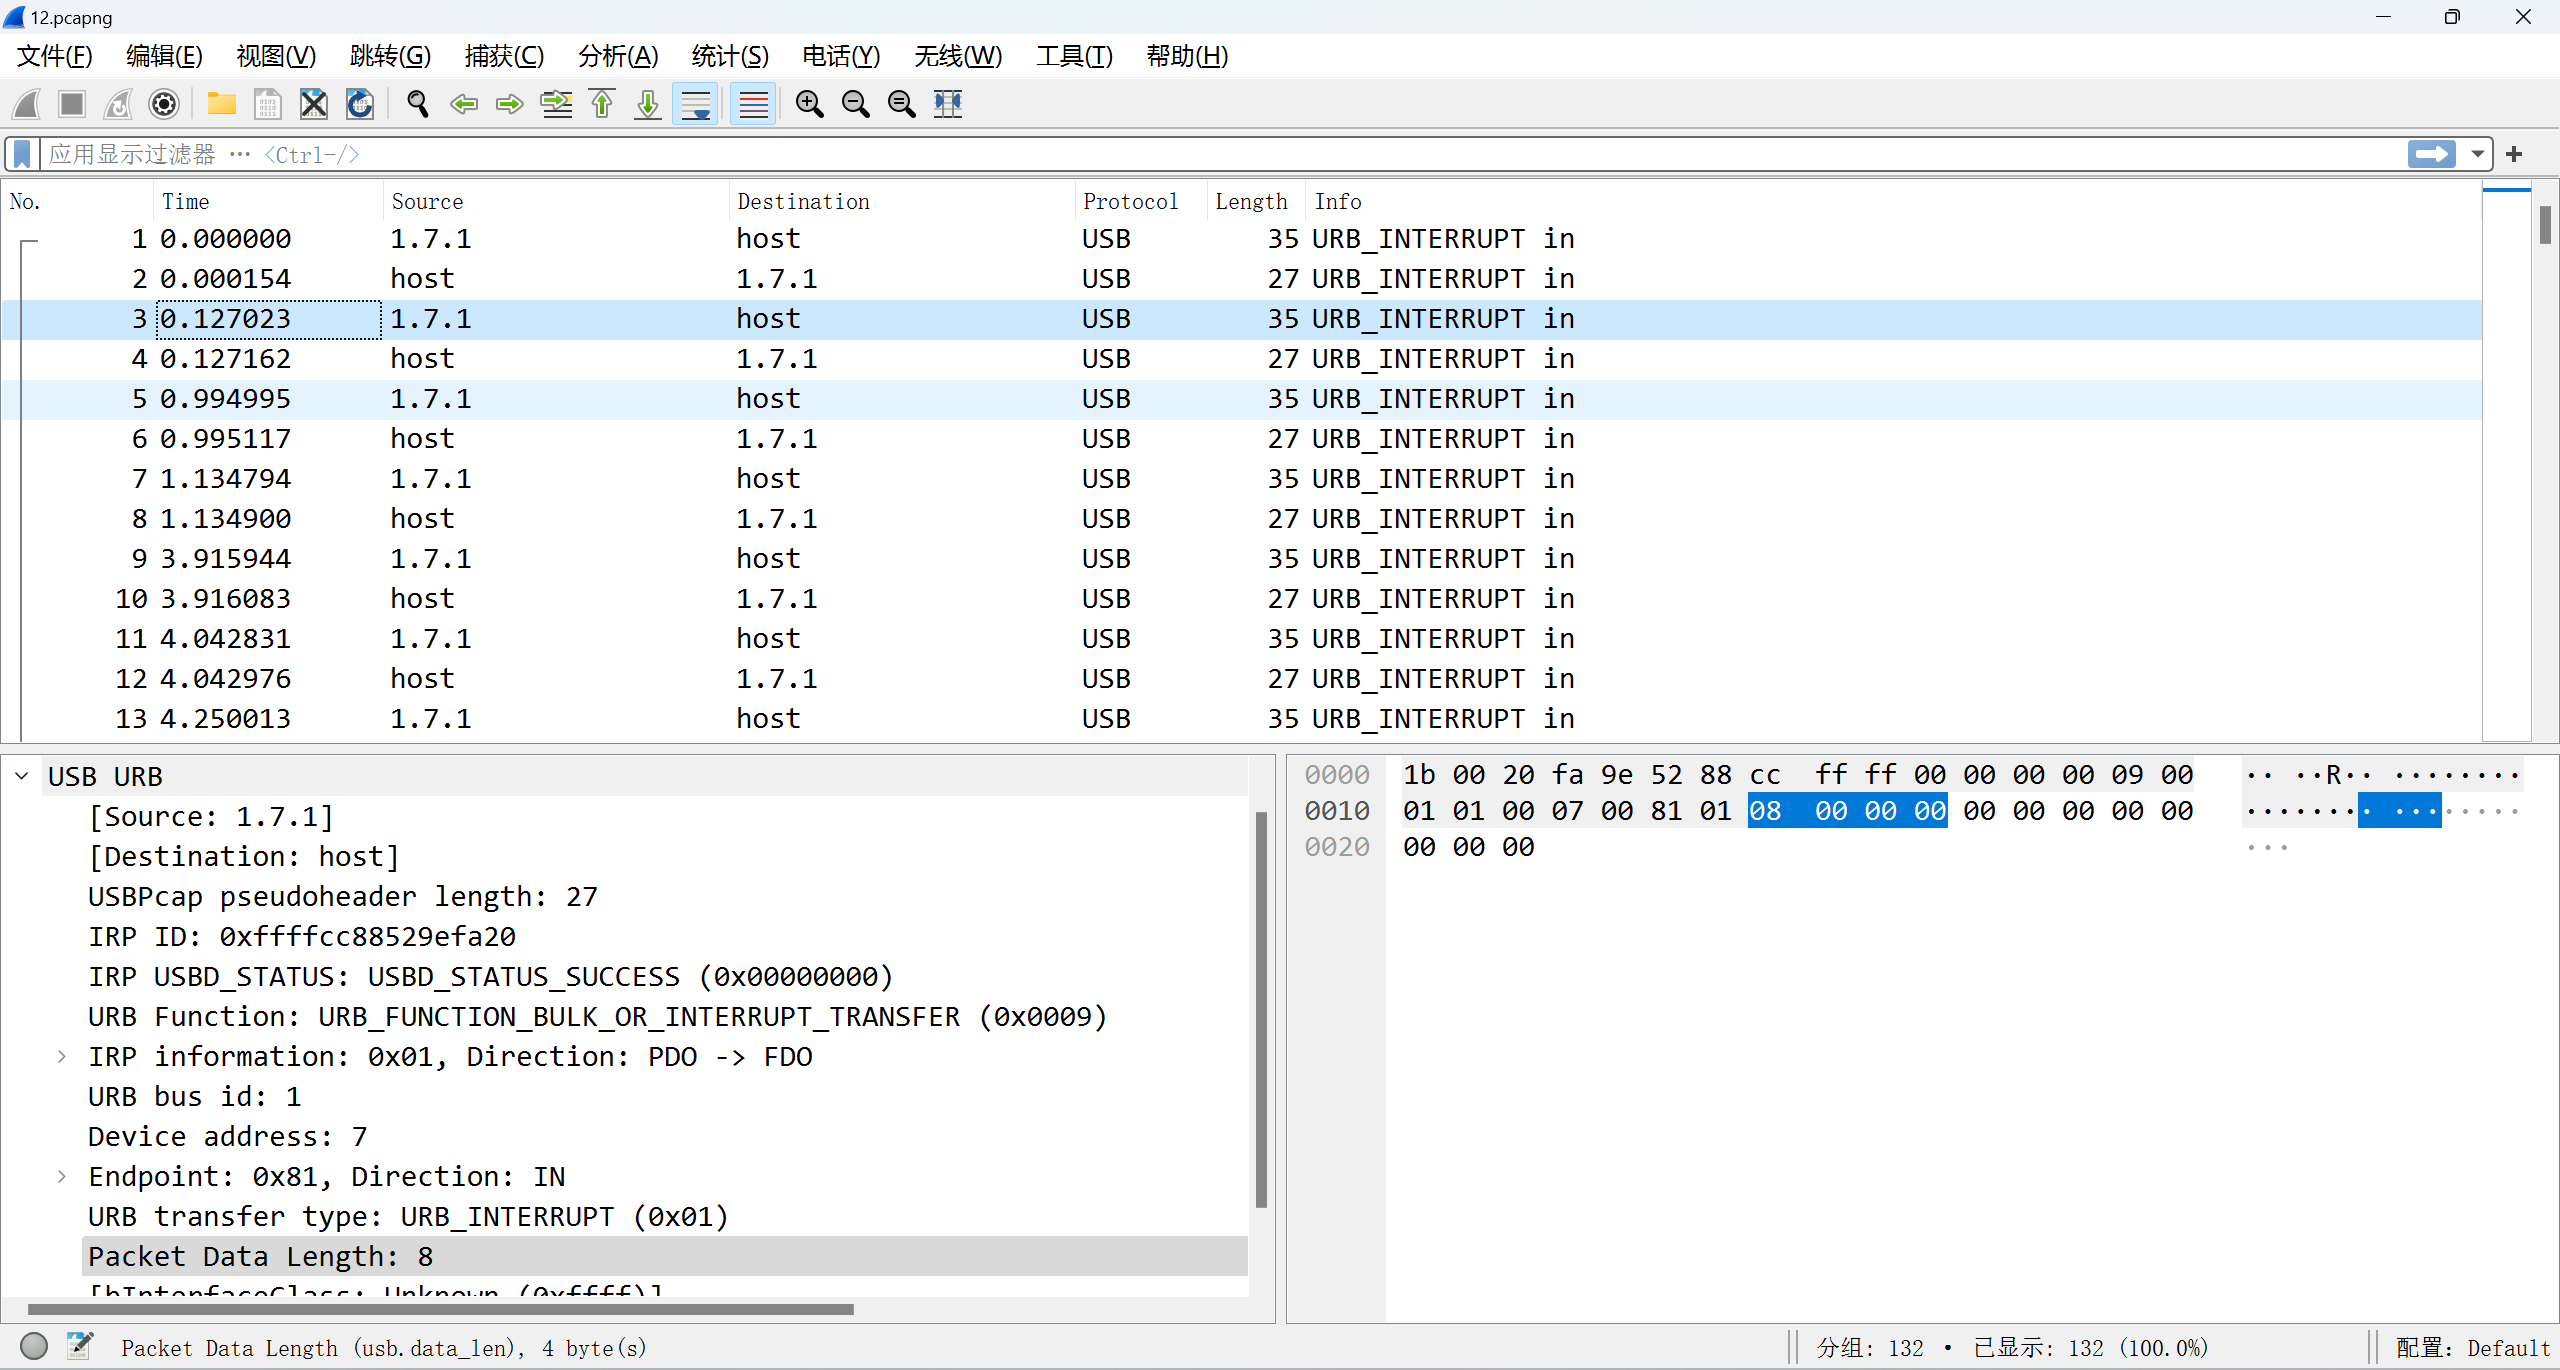Image resolution: width=2560 pixels, height=1370 pixels.
Task: Open the display filter history dropdown
Action: [x=2477, y=154]
